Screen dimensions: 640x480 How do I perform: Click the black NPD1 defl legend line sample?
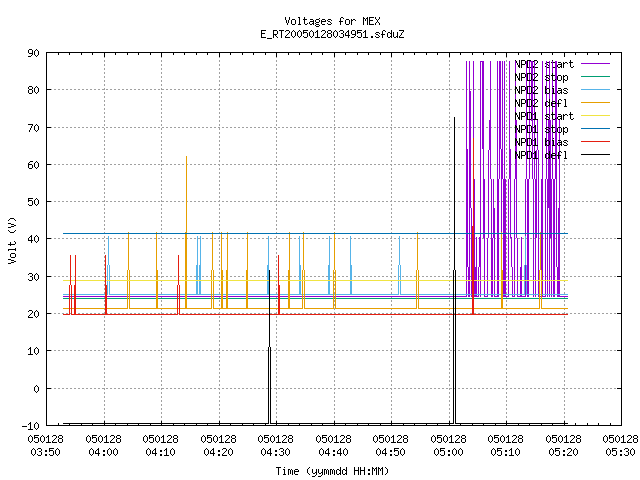click(x=595, y=155)
